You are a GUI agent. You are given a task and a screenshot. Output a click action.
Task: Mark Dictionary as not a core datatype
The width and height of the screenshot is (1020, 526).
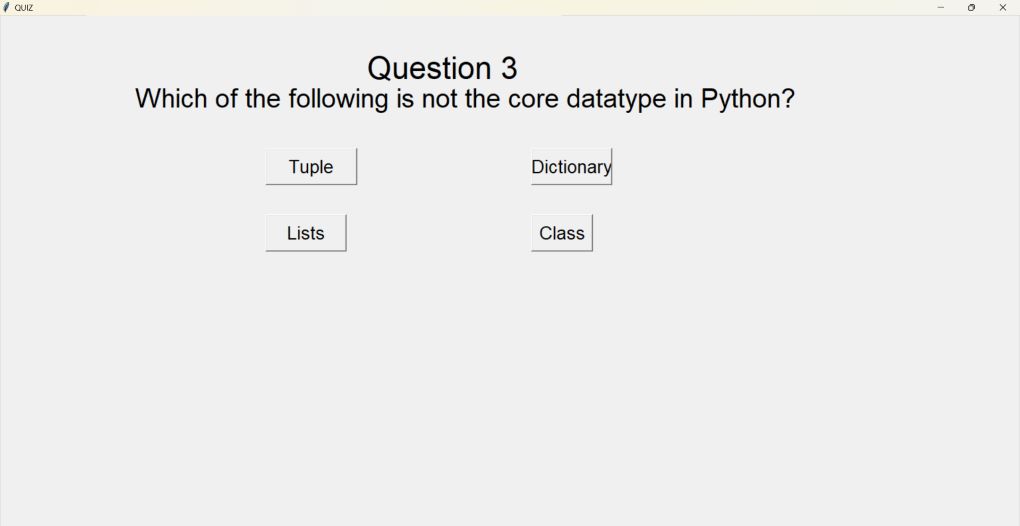click(x=571, y=166)
